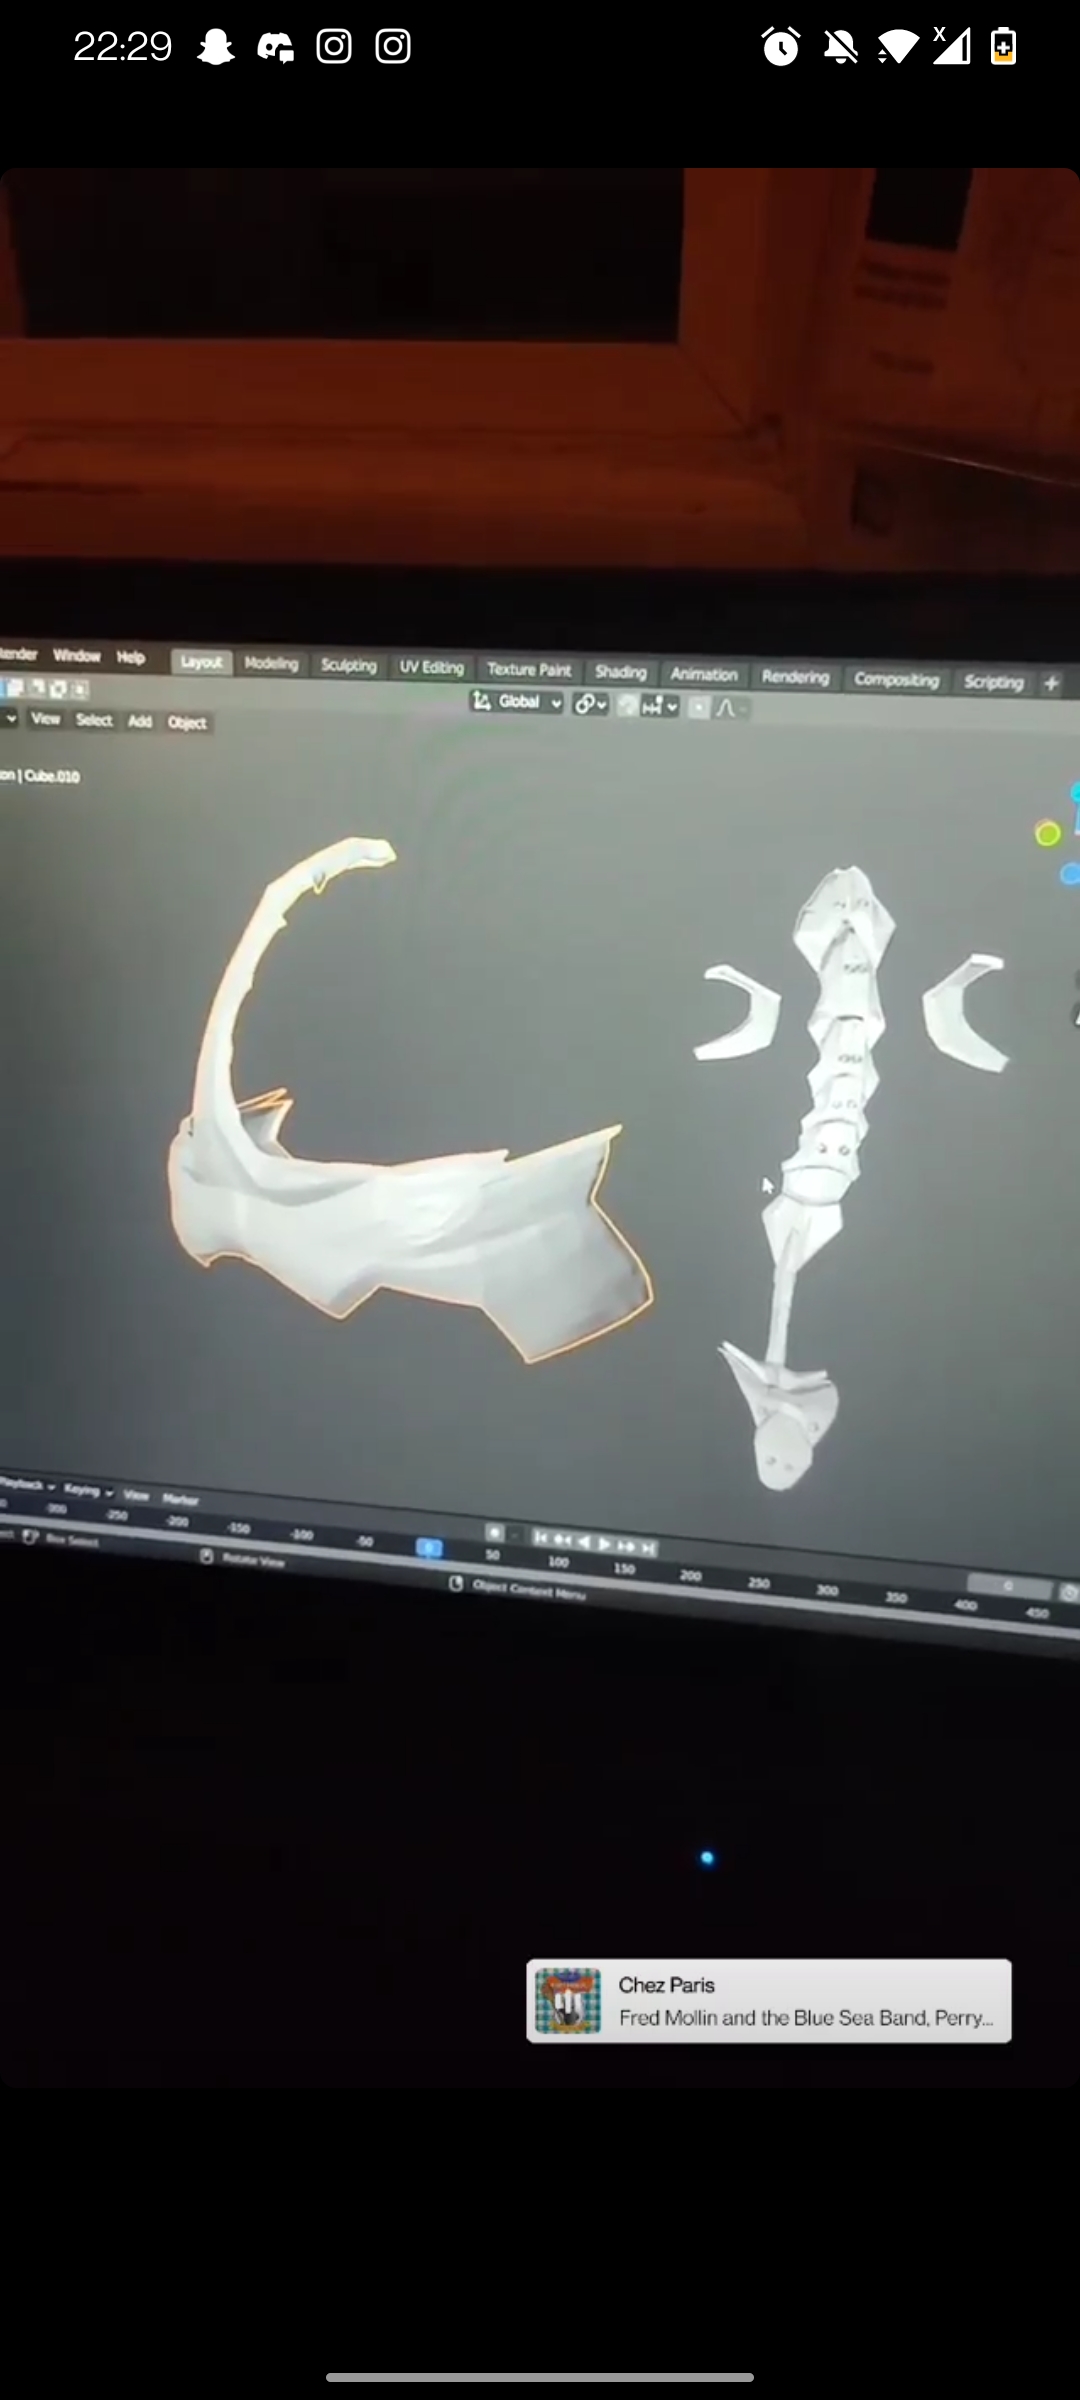Toggle the snap magnet icon
The height and width of the screenshot is (2400, 1080).
coord(627,706)
